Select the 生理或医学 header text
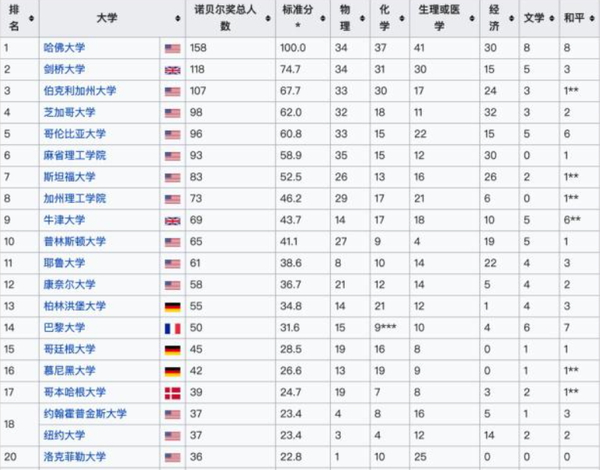Image resolution: width=600 pixels, height=470 pixels. point(439,18)
